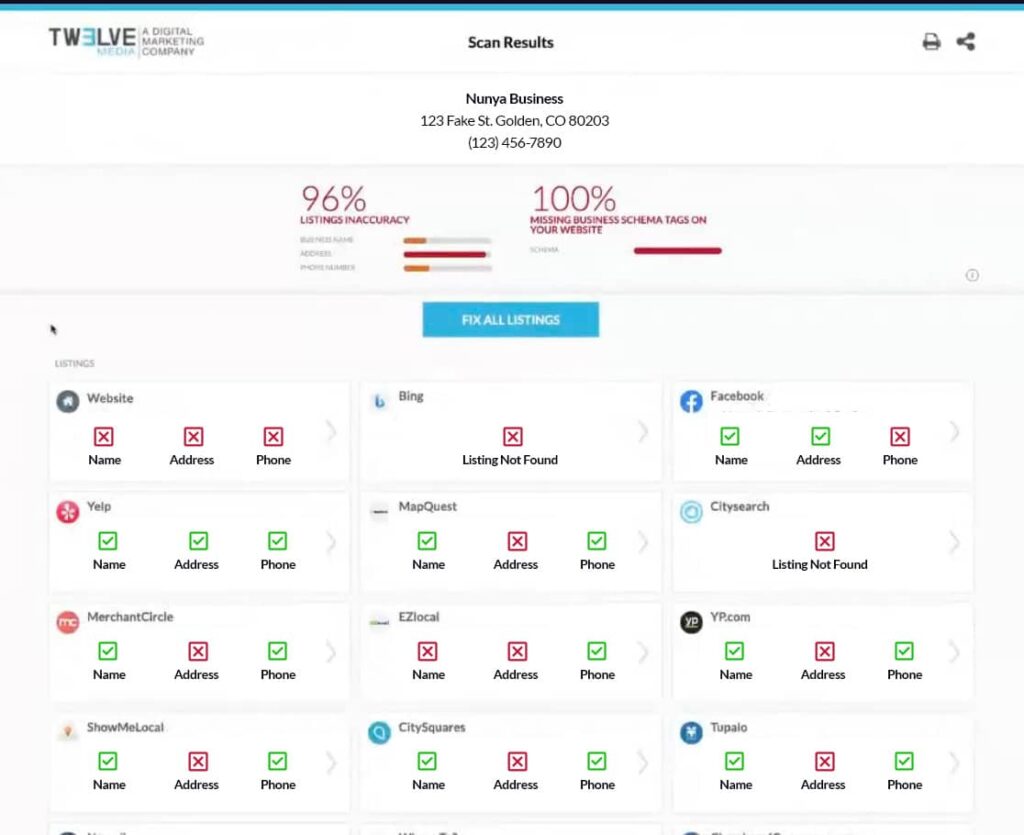Image resolution: width=1024 pixels, height=835 pixels.
Task: Click Yelp's green Address checkmark
Action: pyautogui.click(x=199, y=541)
